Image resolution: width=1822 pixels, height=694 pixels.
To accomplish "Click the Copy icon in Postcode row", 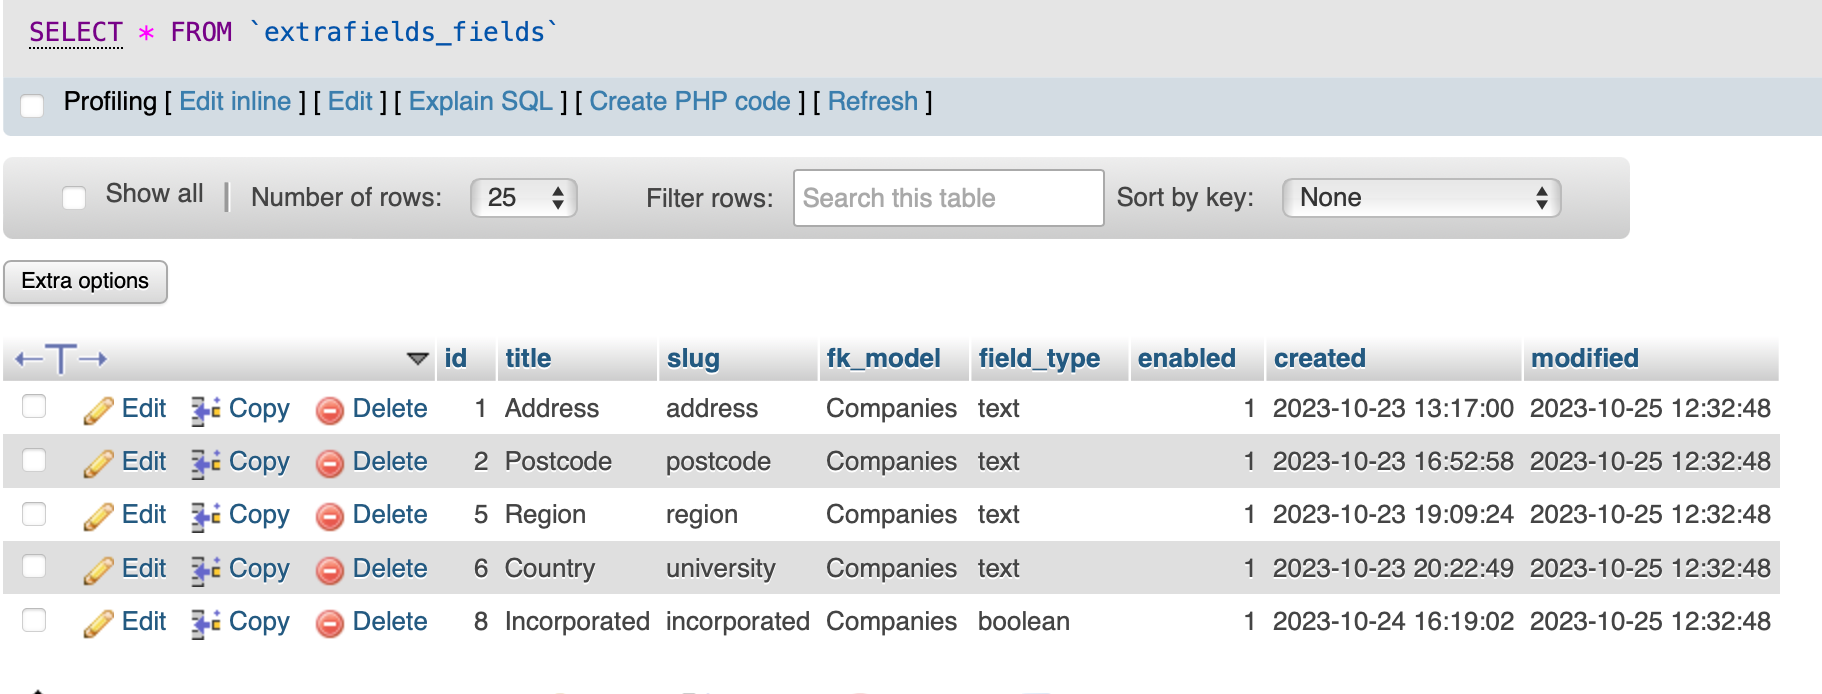I will (x=206, y=463).
